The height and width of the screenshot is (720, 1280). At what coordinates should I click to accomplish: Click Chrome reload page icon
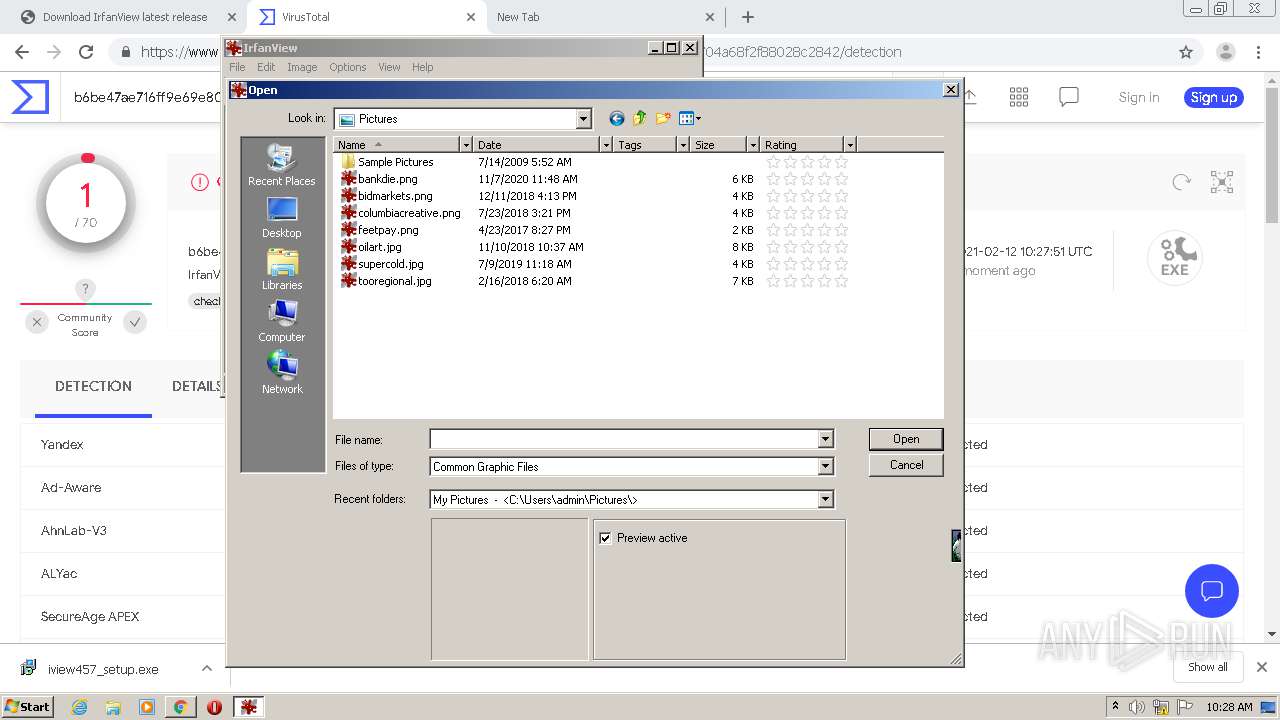[x=86, y=52]
